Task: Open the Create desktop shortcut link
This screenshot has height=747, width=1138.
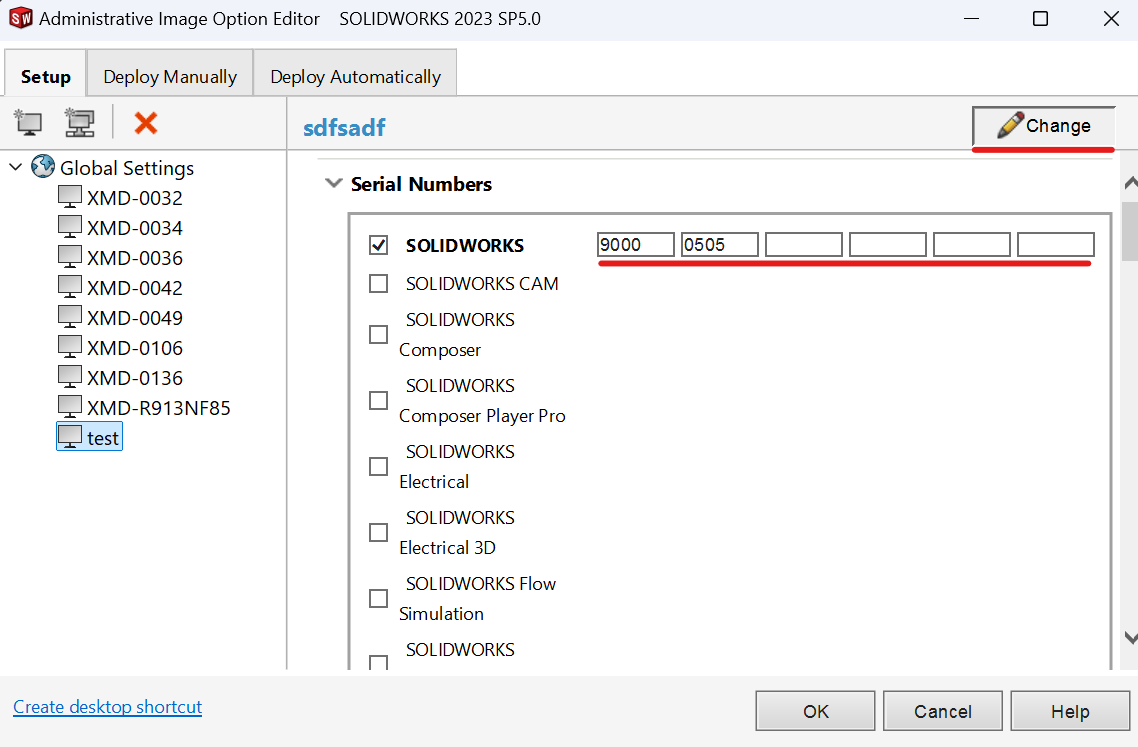Action: (x=107, y=707)
